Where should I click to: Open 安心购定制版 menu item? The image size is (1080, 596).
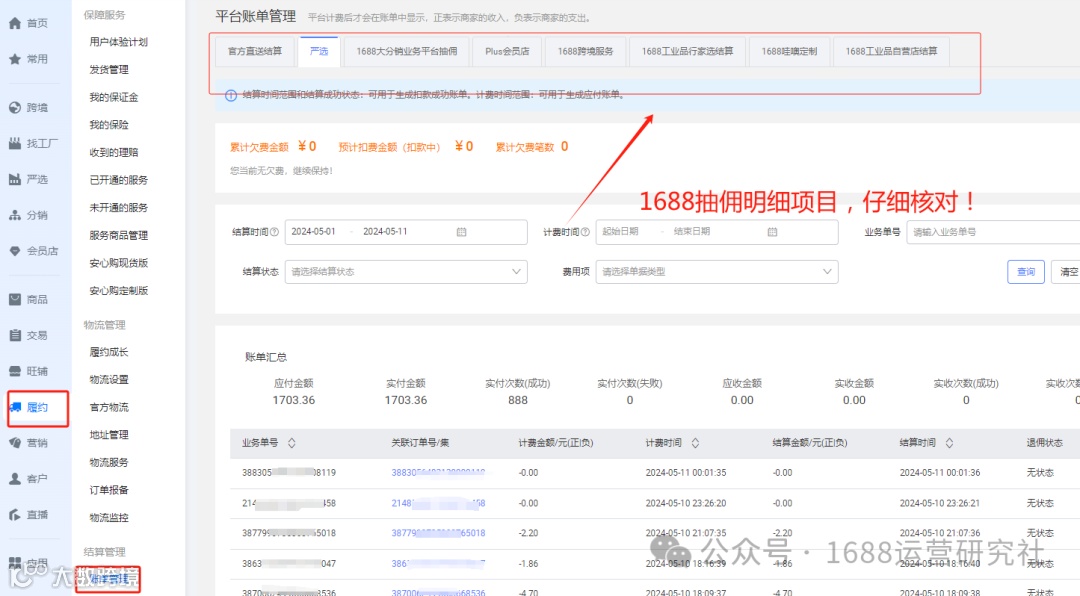tap(118, 290)
